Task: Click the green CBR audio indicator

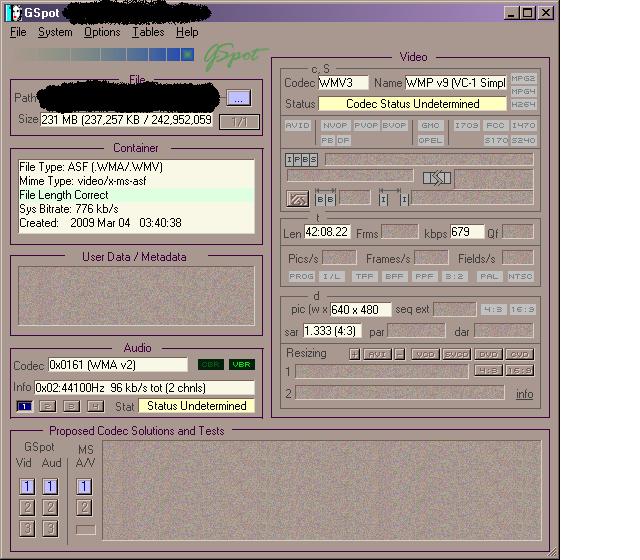Action: pyautogui.click(x=211, y=364)
